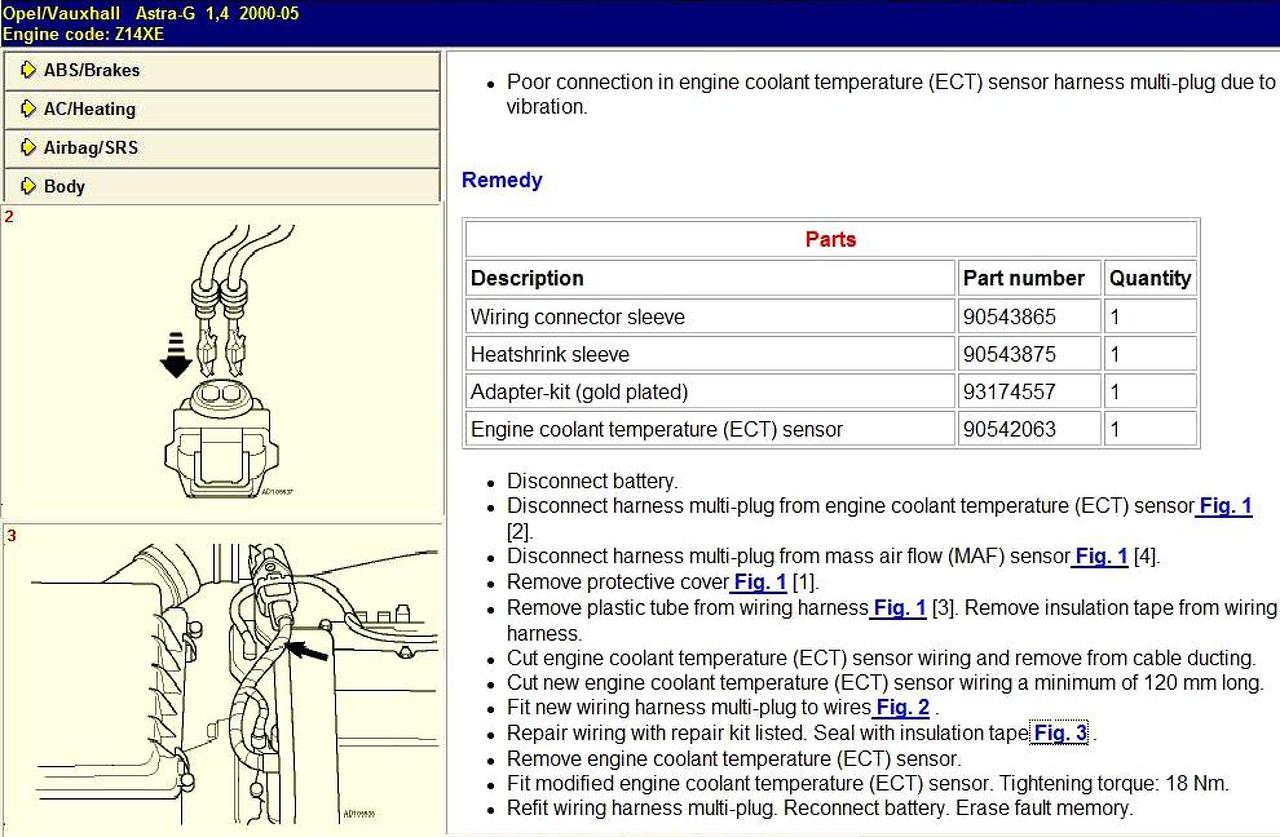Click the 'remove from cable ducting' step
Screen dimensions: 1280x837
881,658
